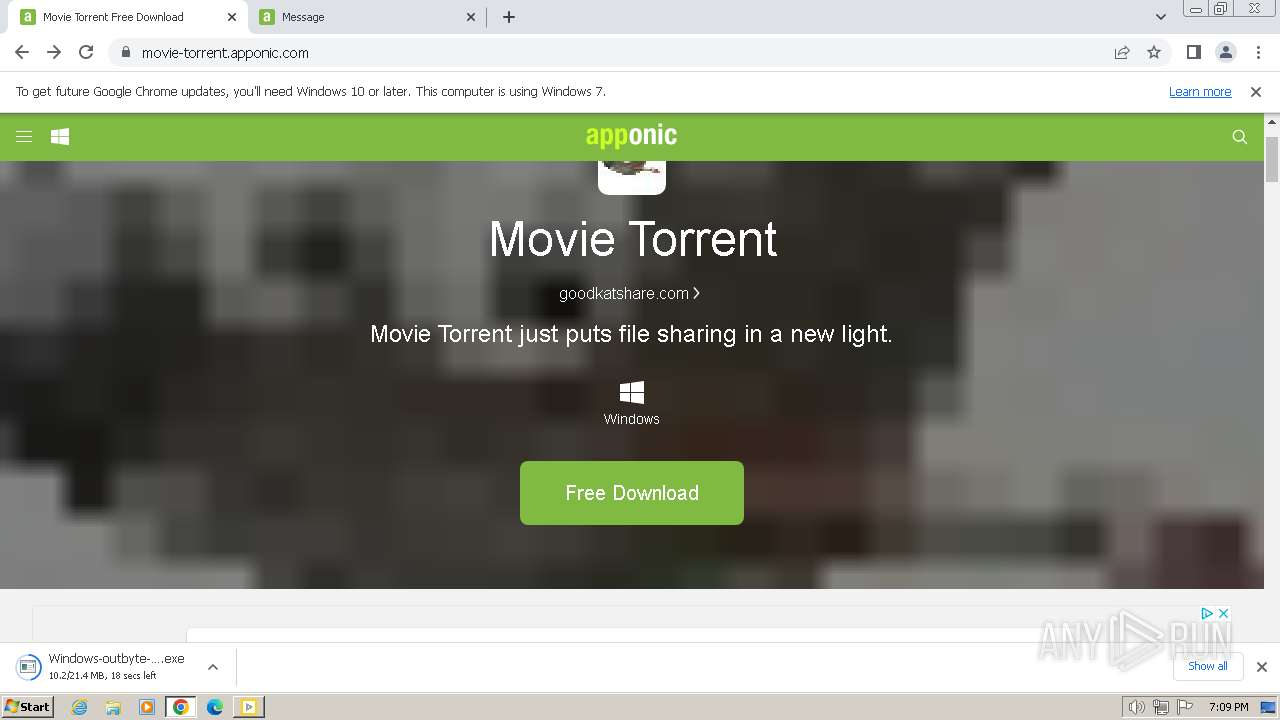The height and width of the screenshot is (720, 1280).
Task: Open the apponic site search
Action: (x=1240, y=137)
